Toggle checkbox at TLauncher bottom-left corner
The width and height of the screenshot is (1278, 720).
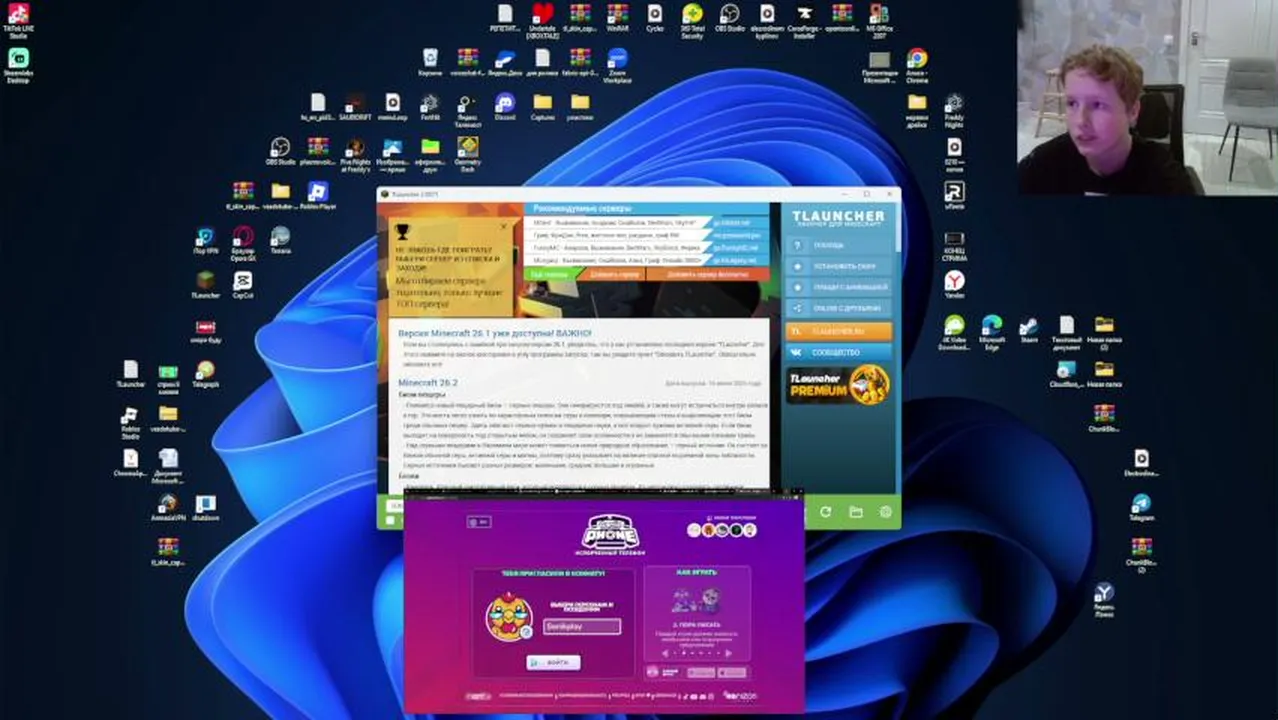click(x=390, y=520)
